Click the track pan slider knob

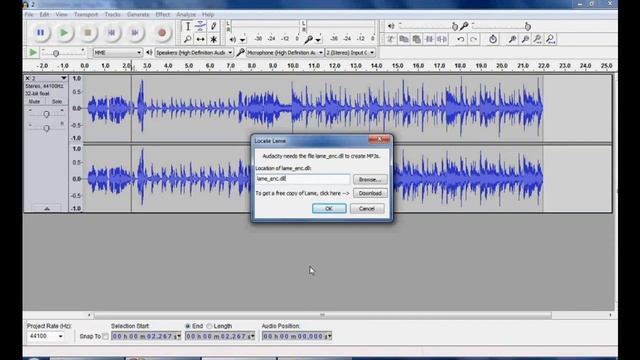point(46,128)
